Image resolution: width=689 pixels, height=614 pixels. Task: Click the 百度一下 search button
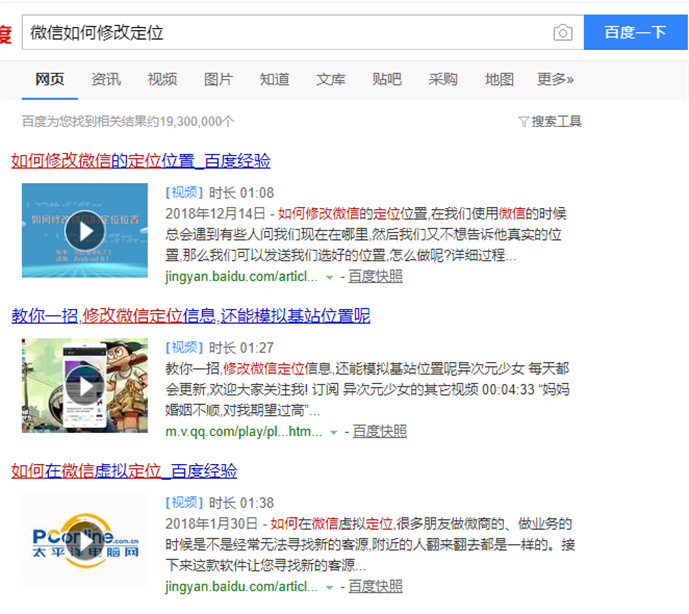point(635,32)
